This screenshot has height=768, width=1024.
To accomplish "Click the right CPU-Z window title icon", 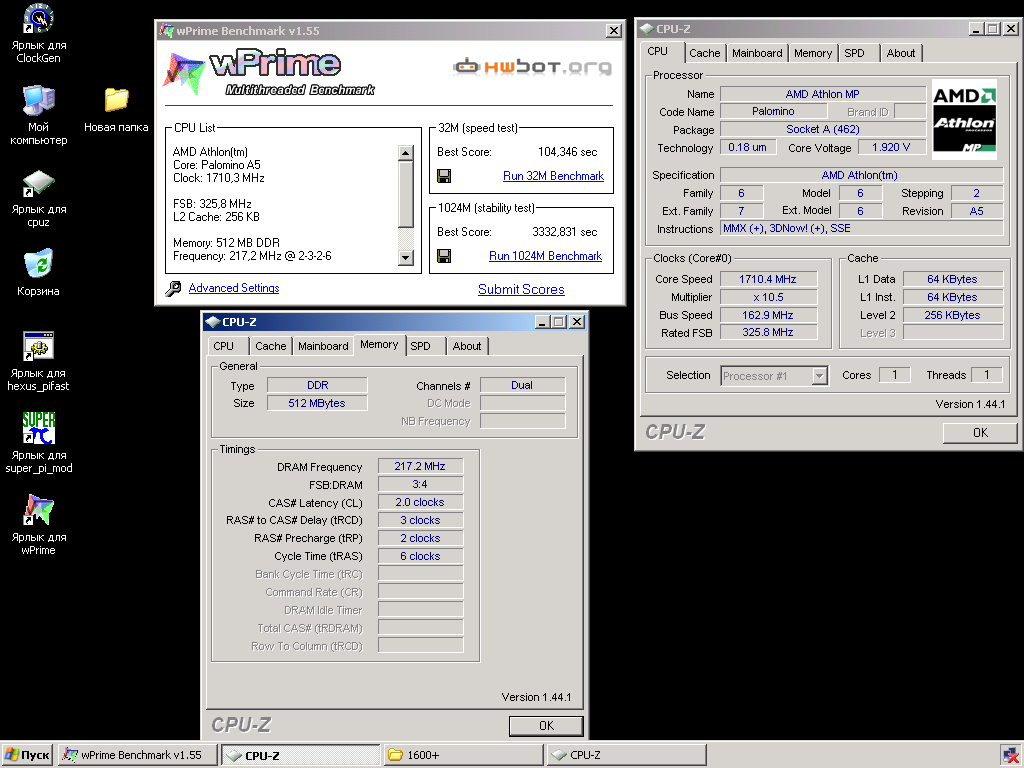I will pos(647,29).
